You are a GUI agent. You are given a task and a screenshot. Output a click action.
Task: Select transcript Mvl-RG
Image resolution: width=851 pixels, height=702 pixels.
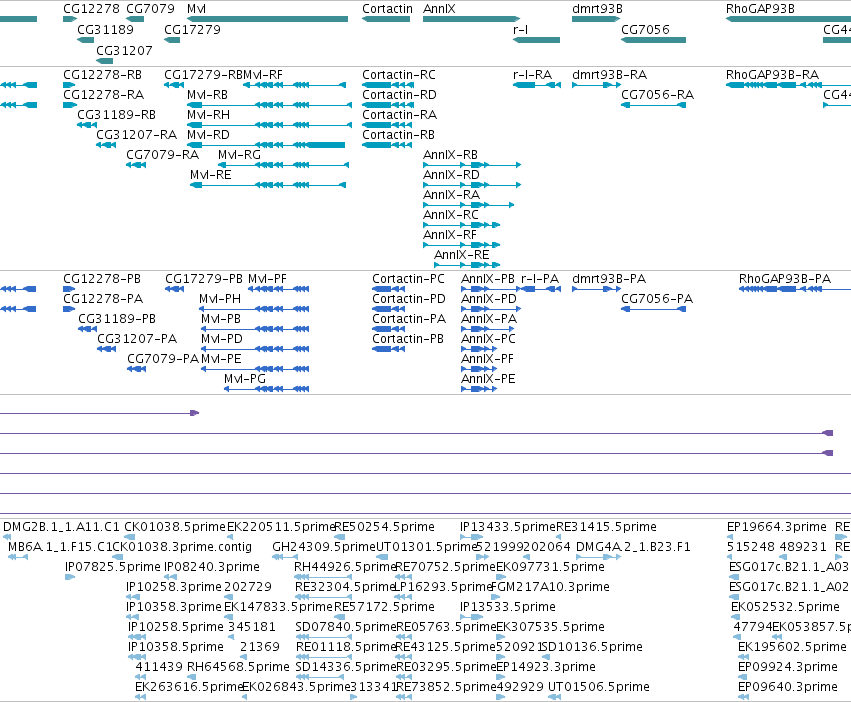[283, 165]
